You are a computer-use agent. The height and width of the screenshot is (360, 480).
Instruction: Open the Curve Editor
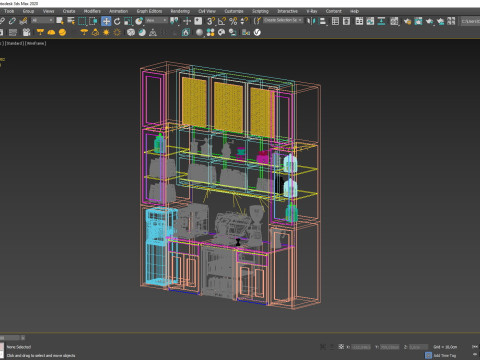pos(370,21)
